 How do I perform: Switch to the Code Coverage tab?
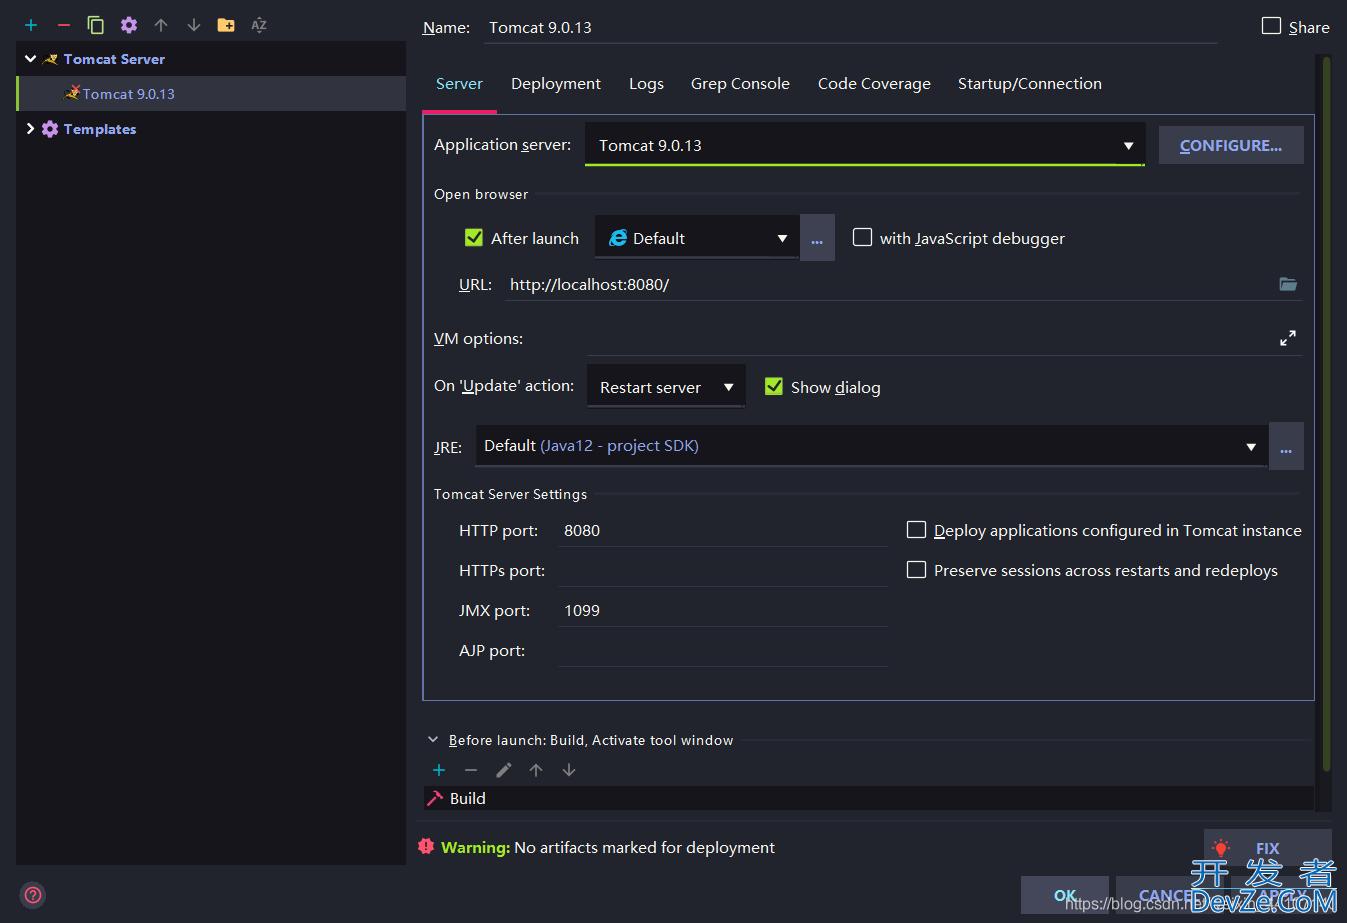874,84
